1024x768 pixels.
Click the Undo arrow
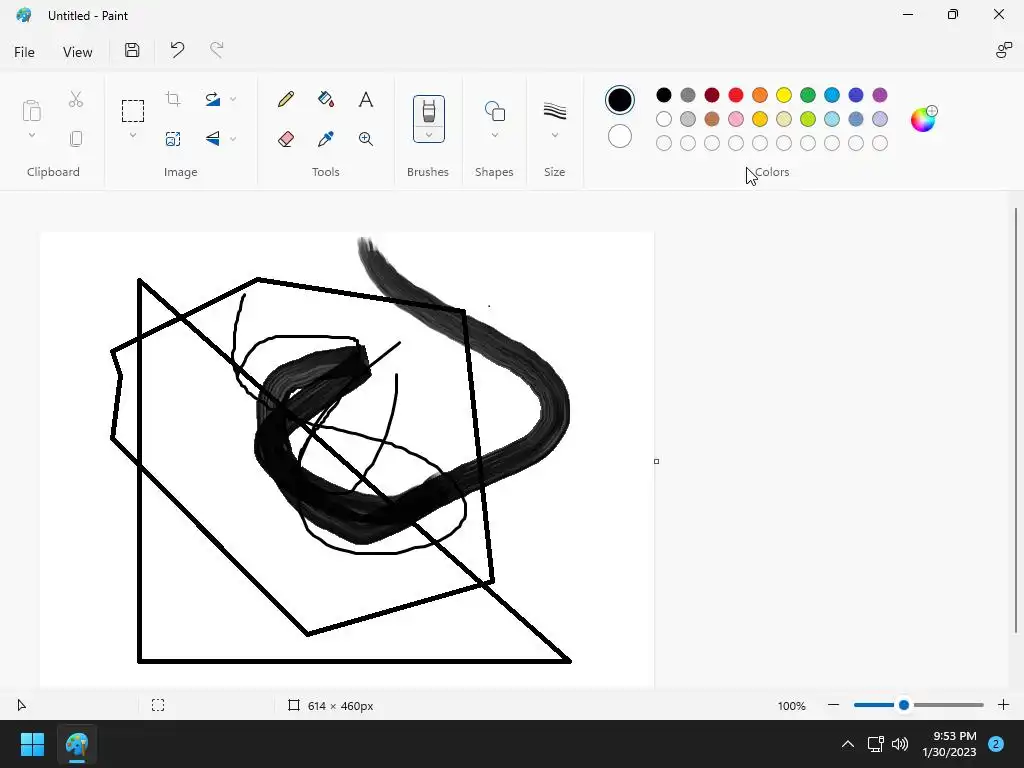[x=177, y=50]
